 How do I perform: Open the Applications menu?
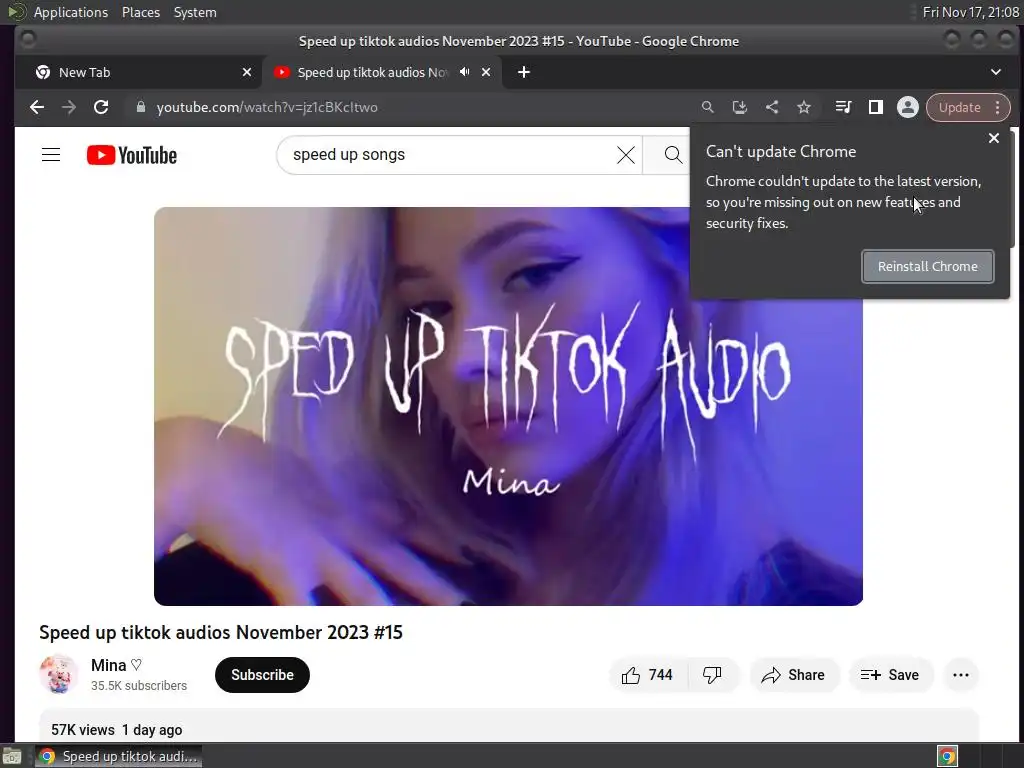(71, 12)
